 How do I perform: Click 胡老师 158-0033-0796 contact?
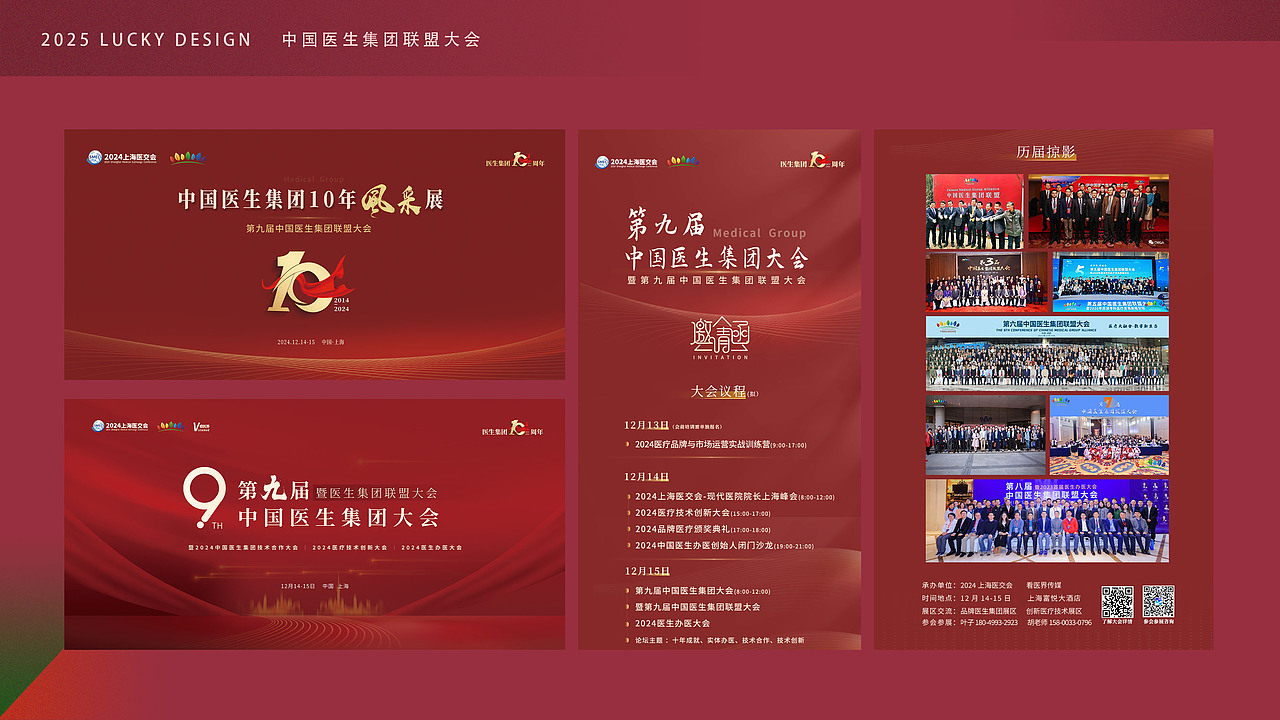coord(1059,622)
